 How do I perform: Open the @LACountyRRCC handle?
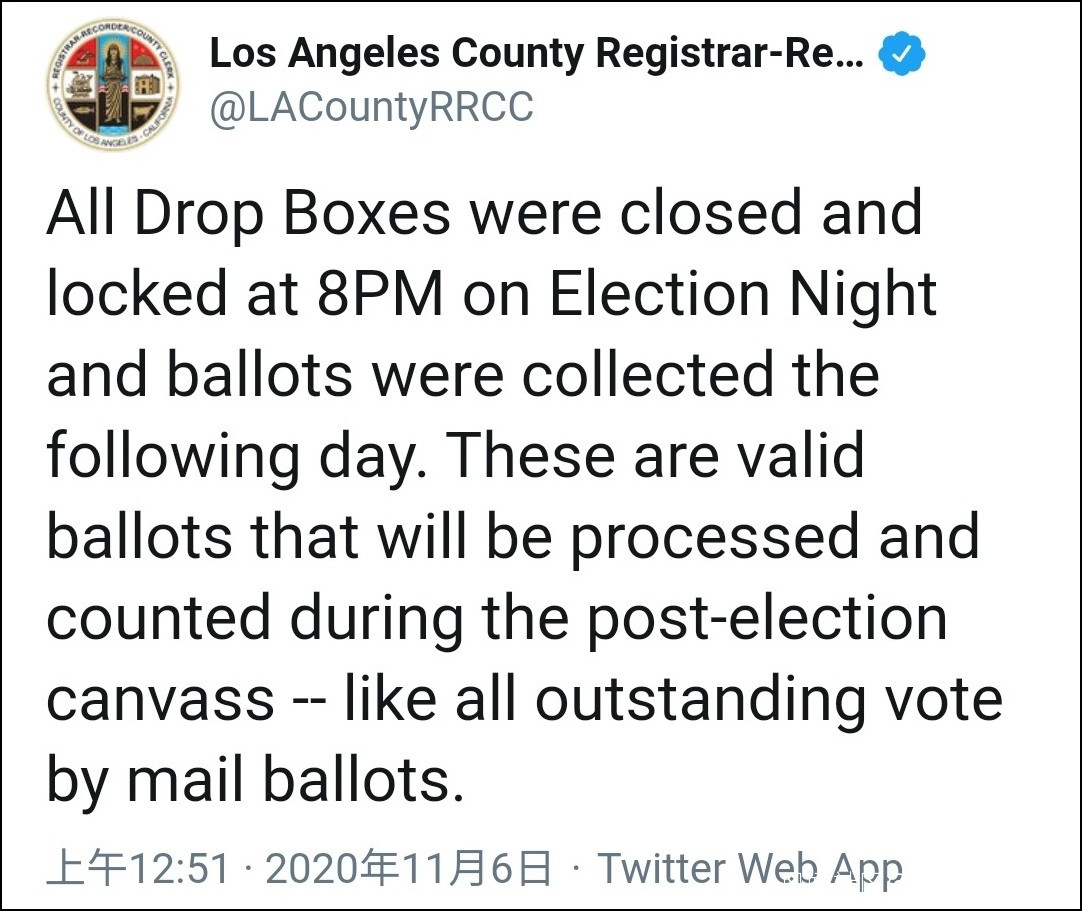pyautogui.click(x=371, y=107)
